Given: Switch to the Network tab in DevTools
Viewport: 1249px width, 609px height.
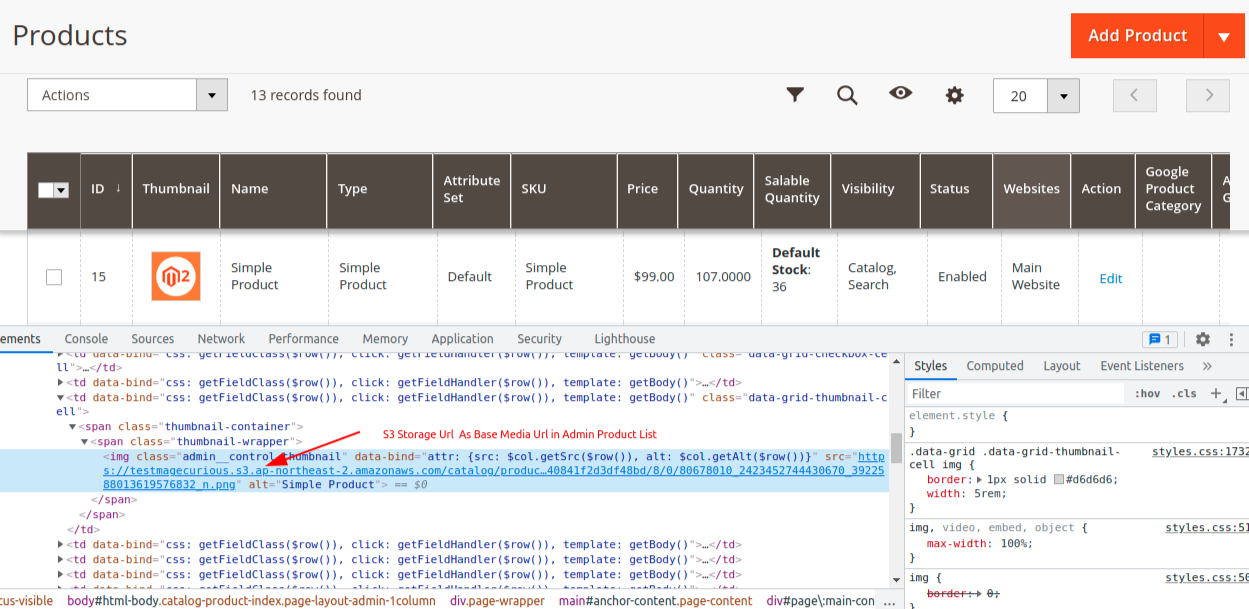Looking at the screenshot, I should (220, 338).
